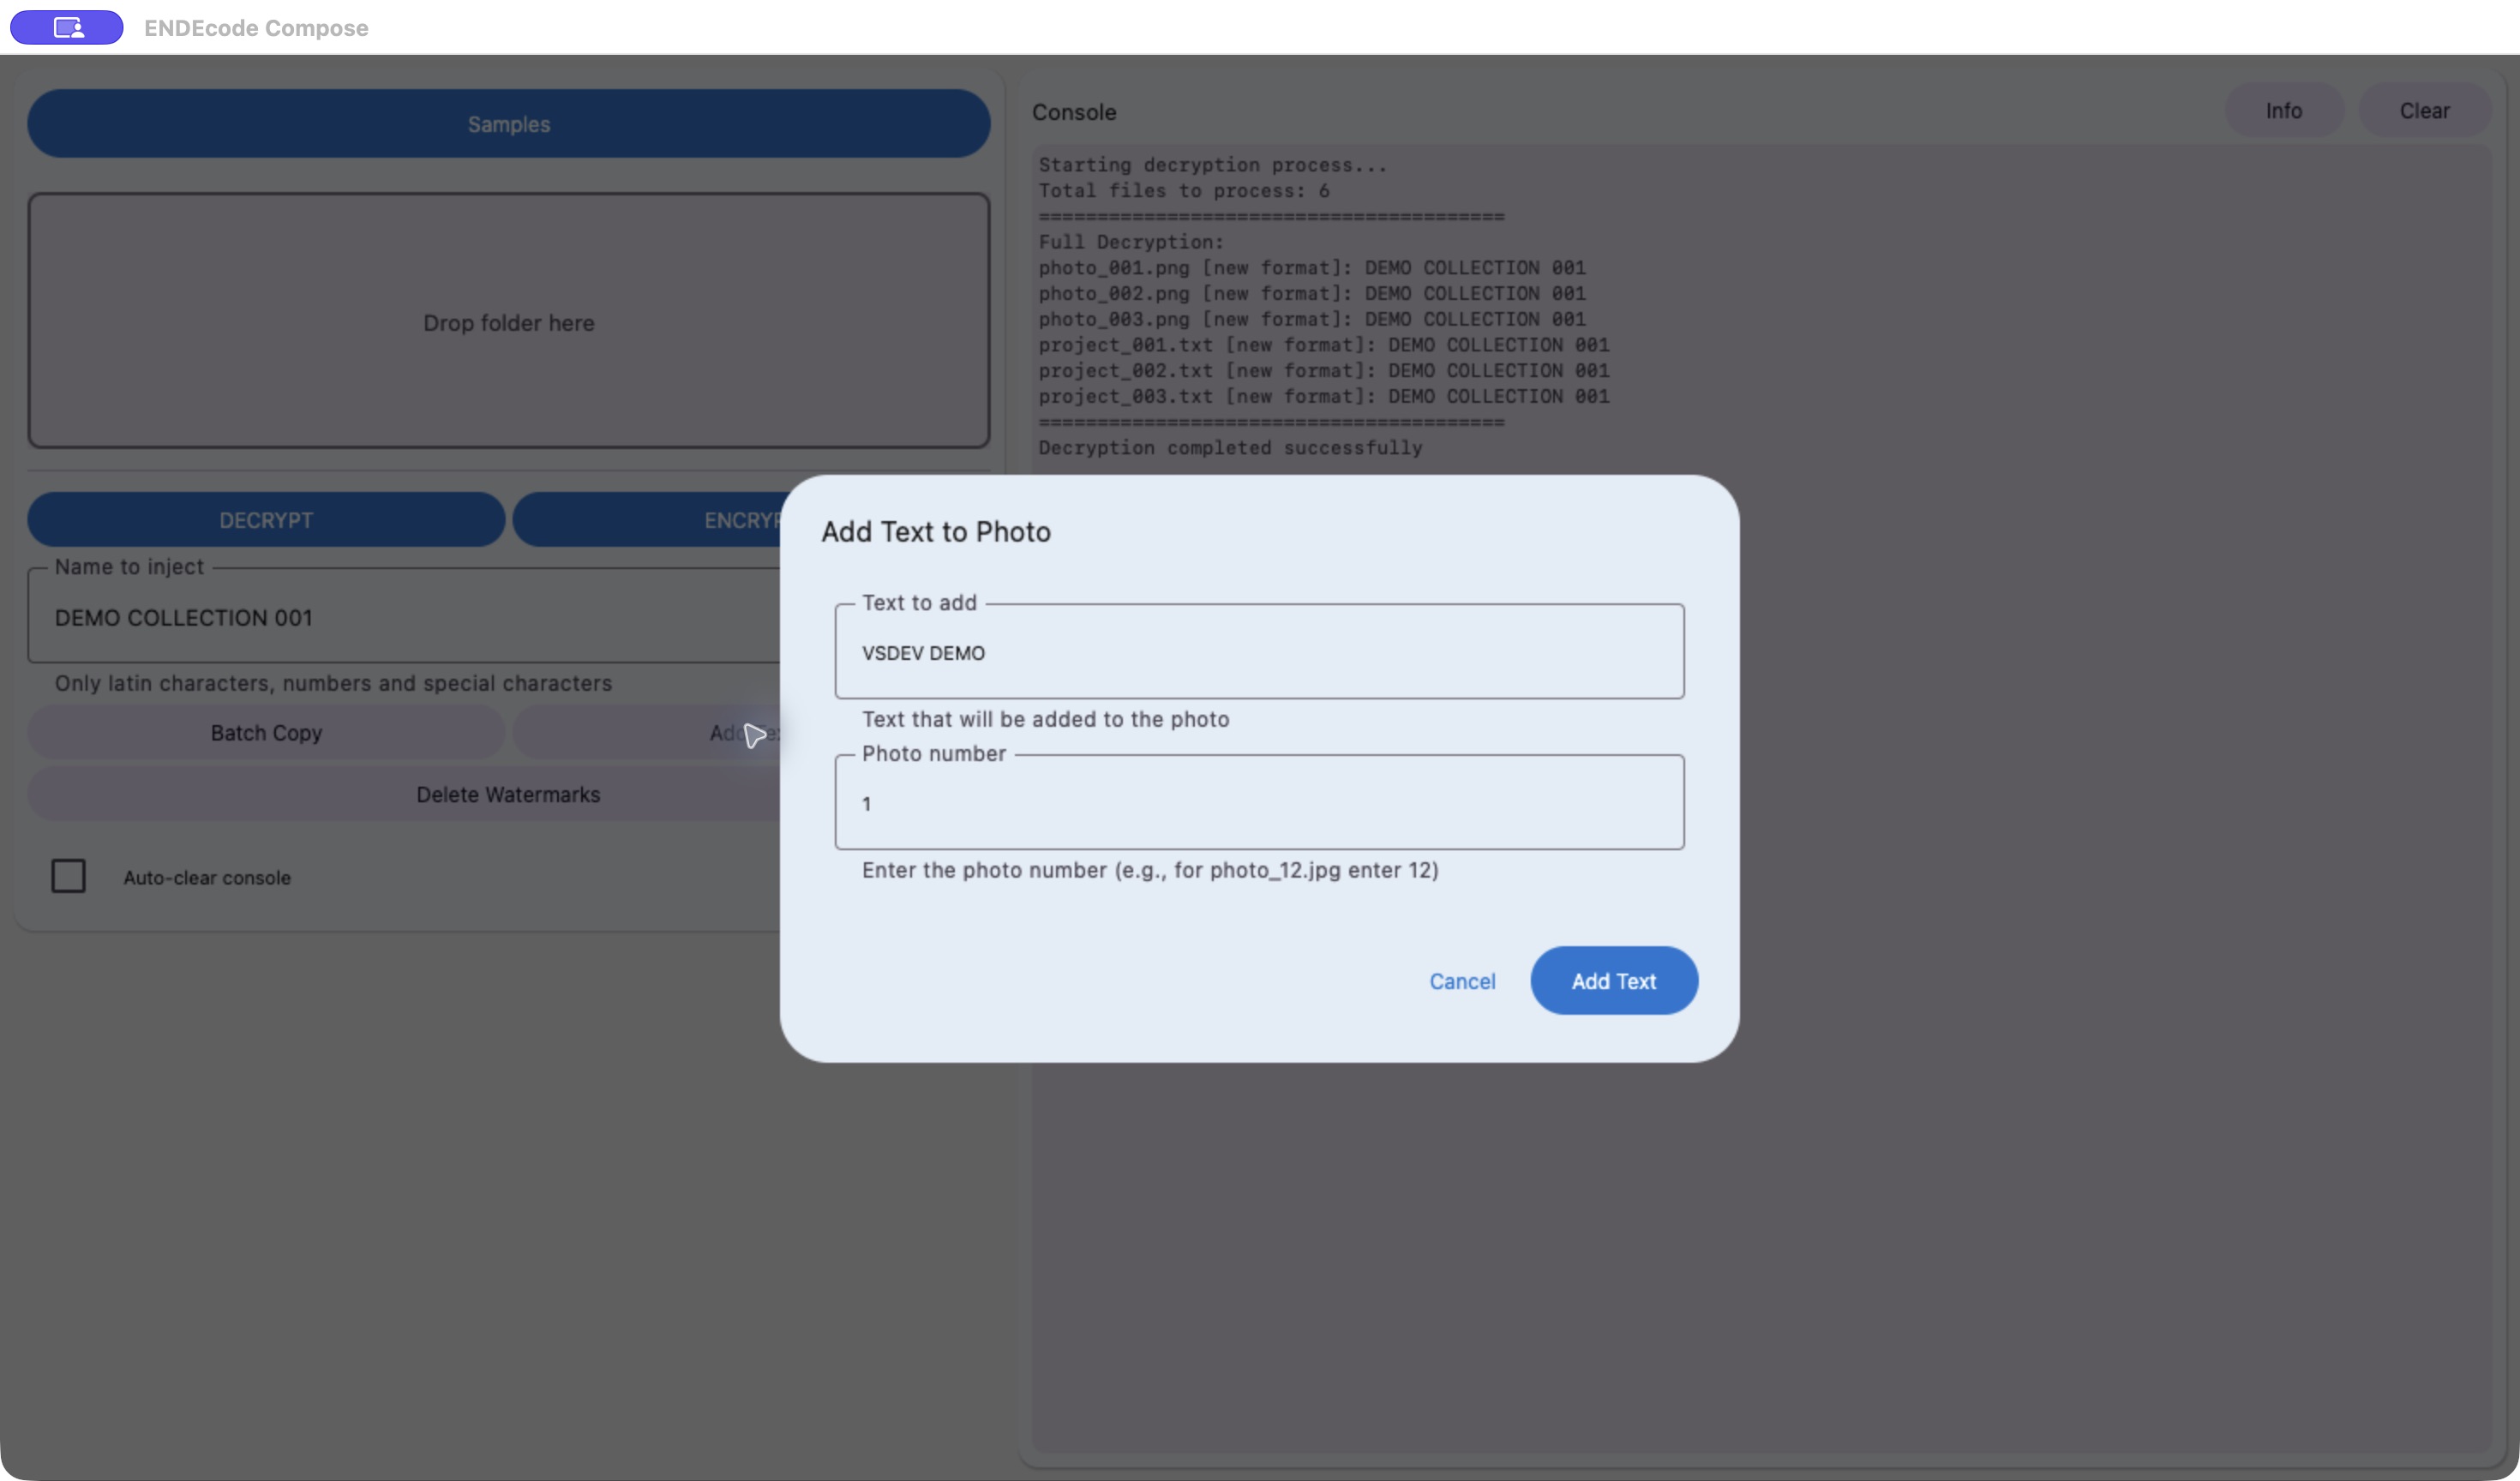Viewport: 2520px width, 1481px height.
Task: Select the photo_001.png console line
Action: click(x=1312, y=268)
